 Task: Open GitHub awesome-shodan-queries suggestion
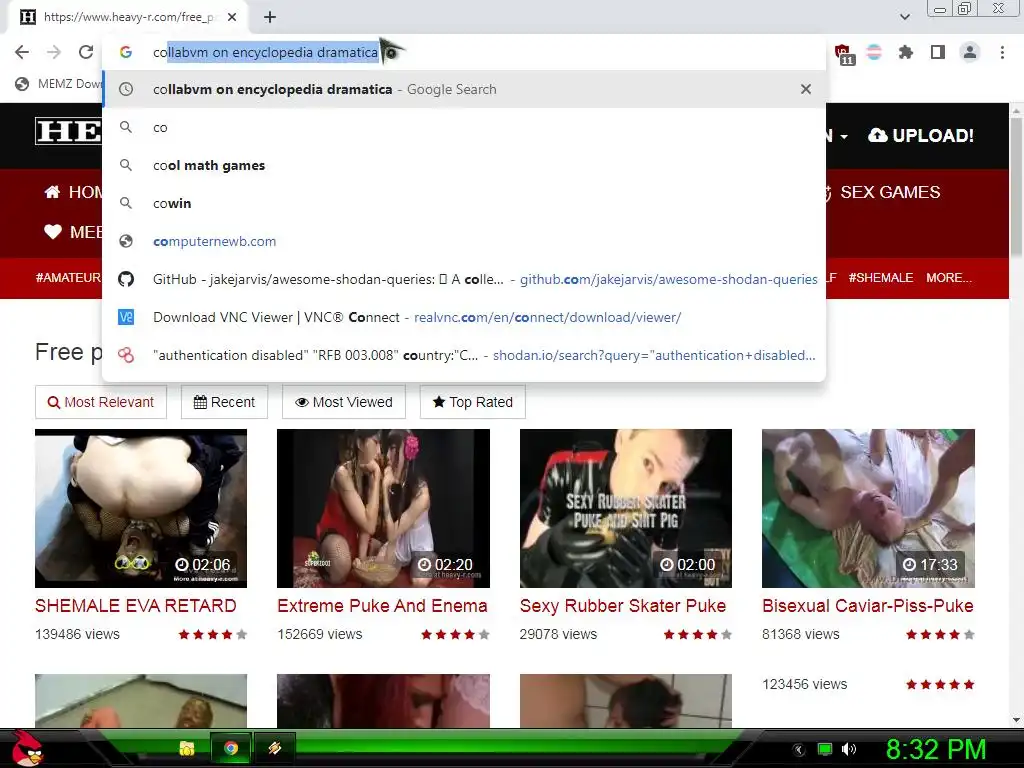tap(464, 279)
